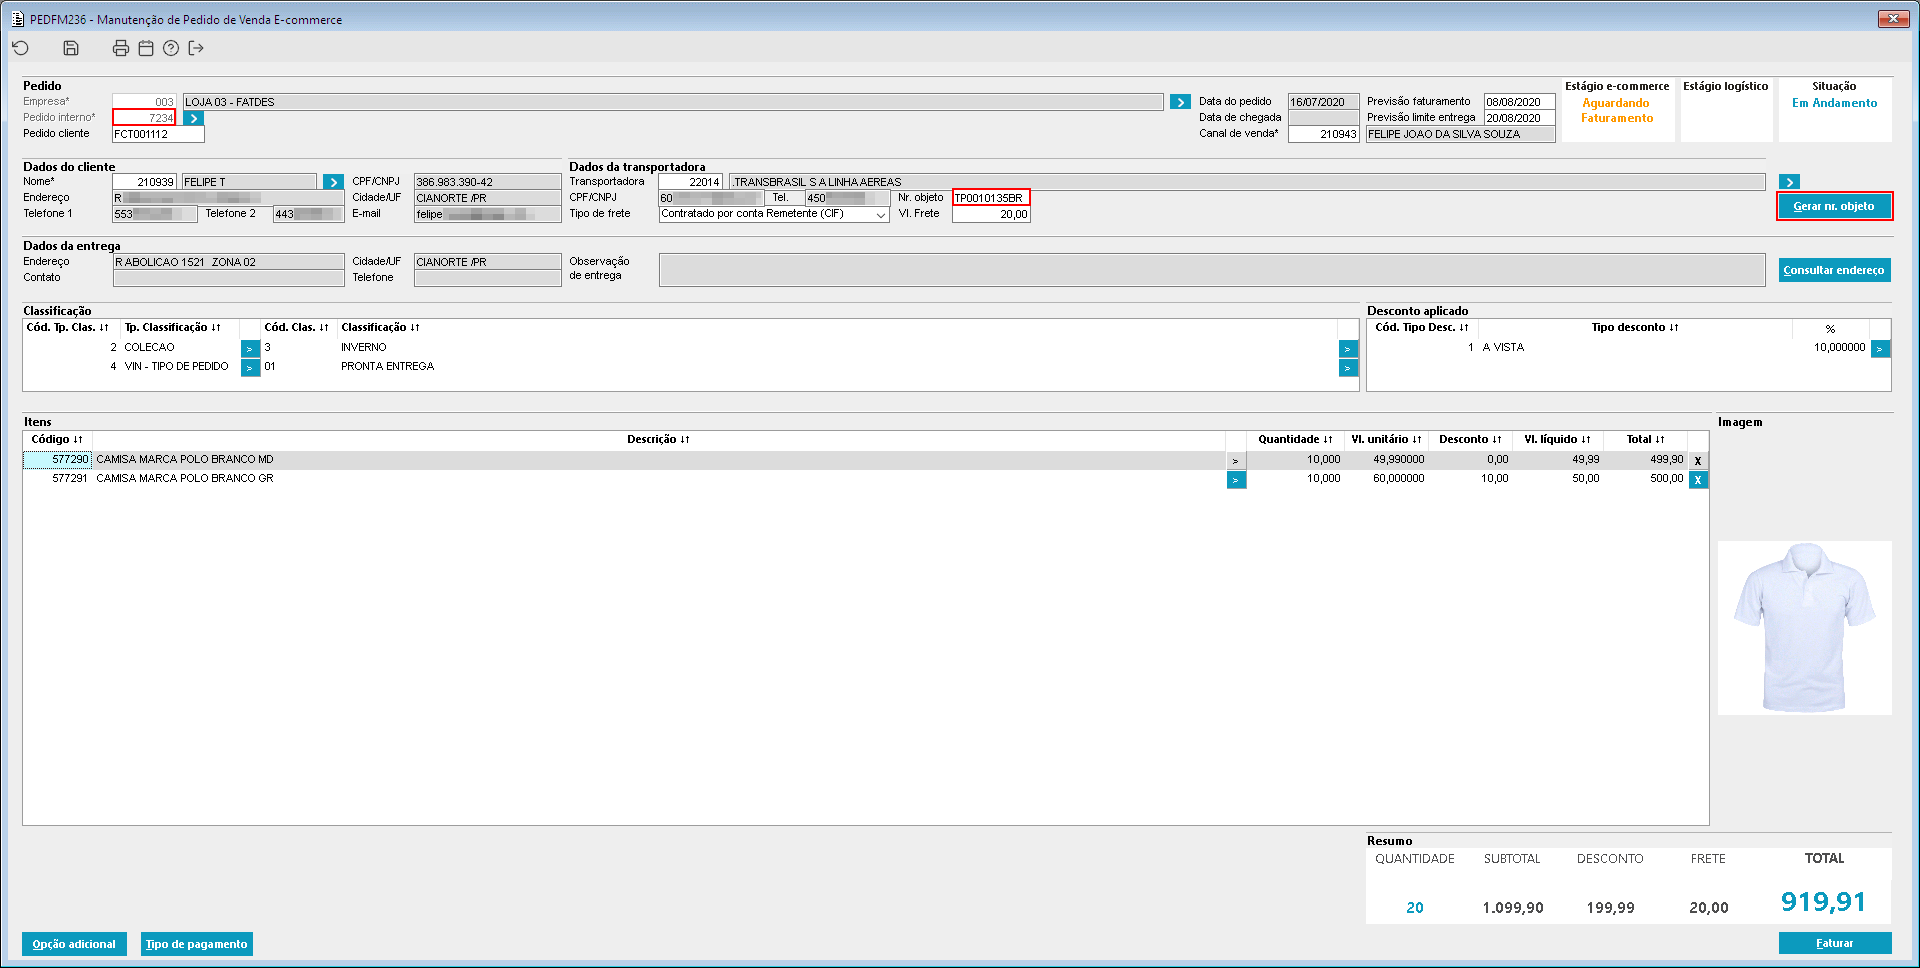Open Opção adicional

pyautogui.click(x=74, y=944)
